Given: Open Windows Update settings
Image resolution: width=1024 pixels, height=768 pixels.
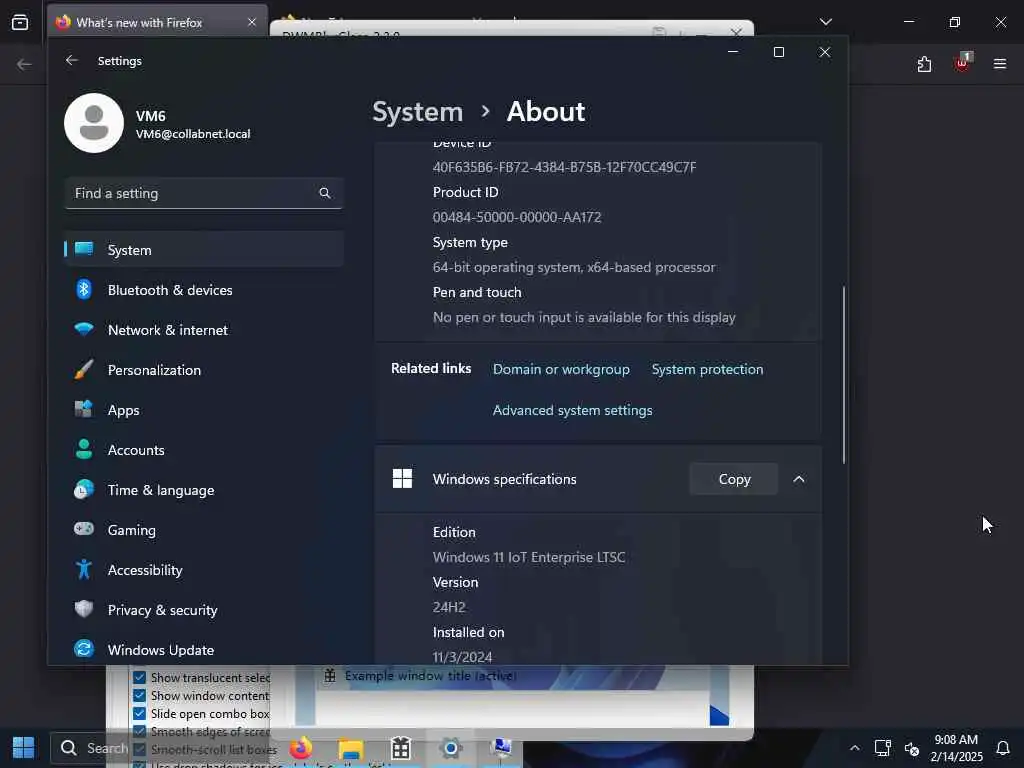Looking at the screenshot, I should click(204, 649).
